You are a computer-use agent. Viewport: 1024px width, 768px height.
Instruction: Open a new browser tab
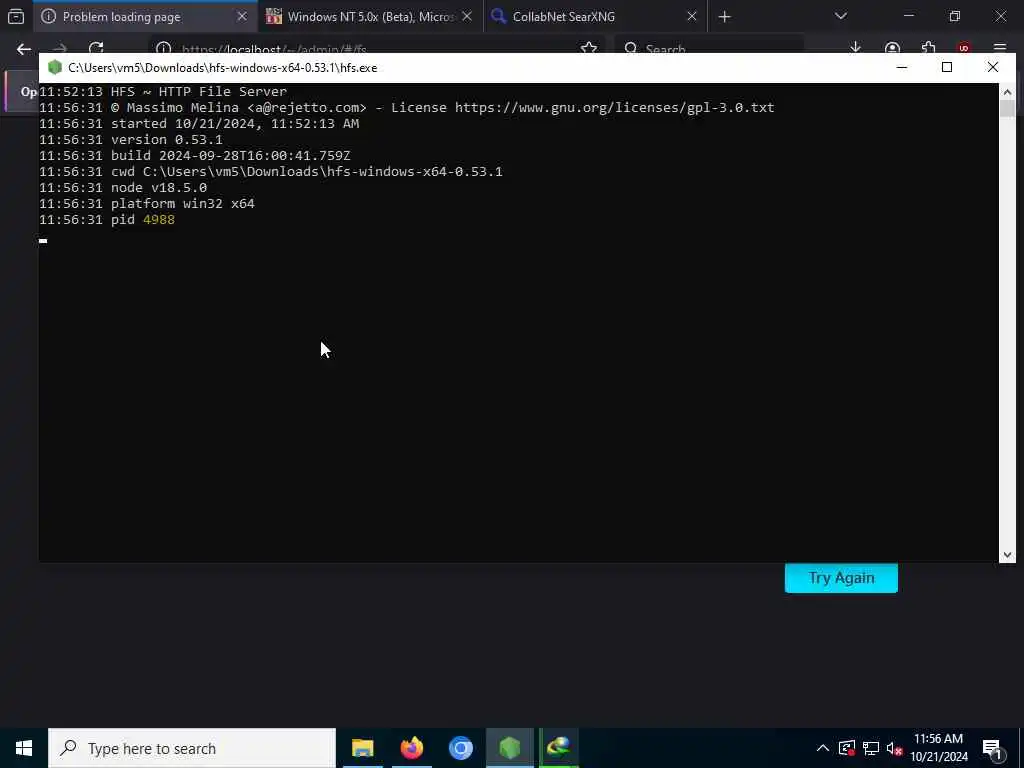pyautogui.click(x=724, y=16)
